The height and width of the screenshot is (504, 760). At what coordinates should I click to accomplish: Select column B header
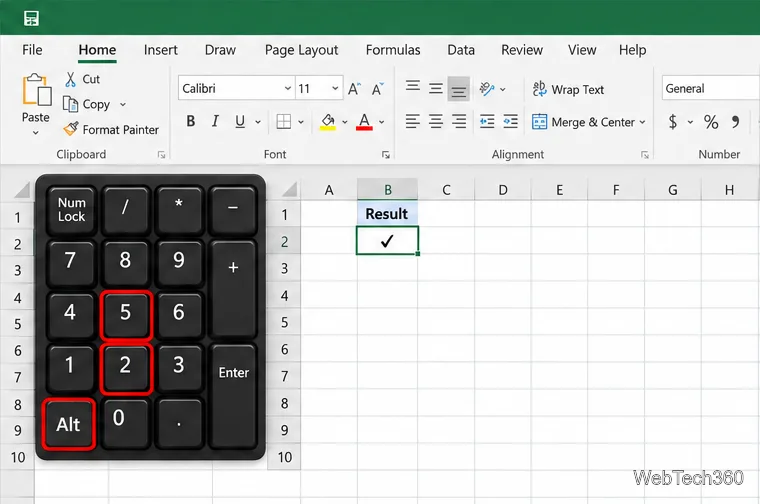coord(388,189)
